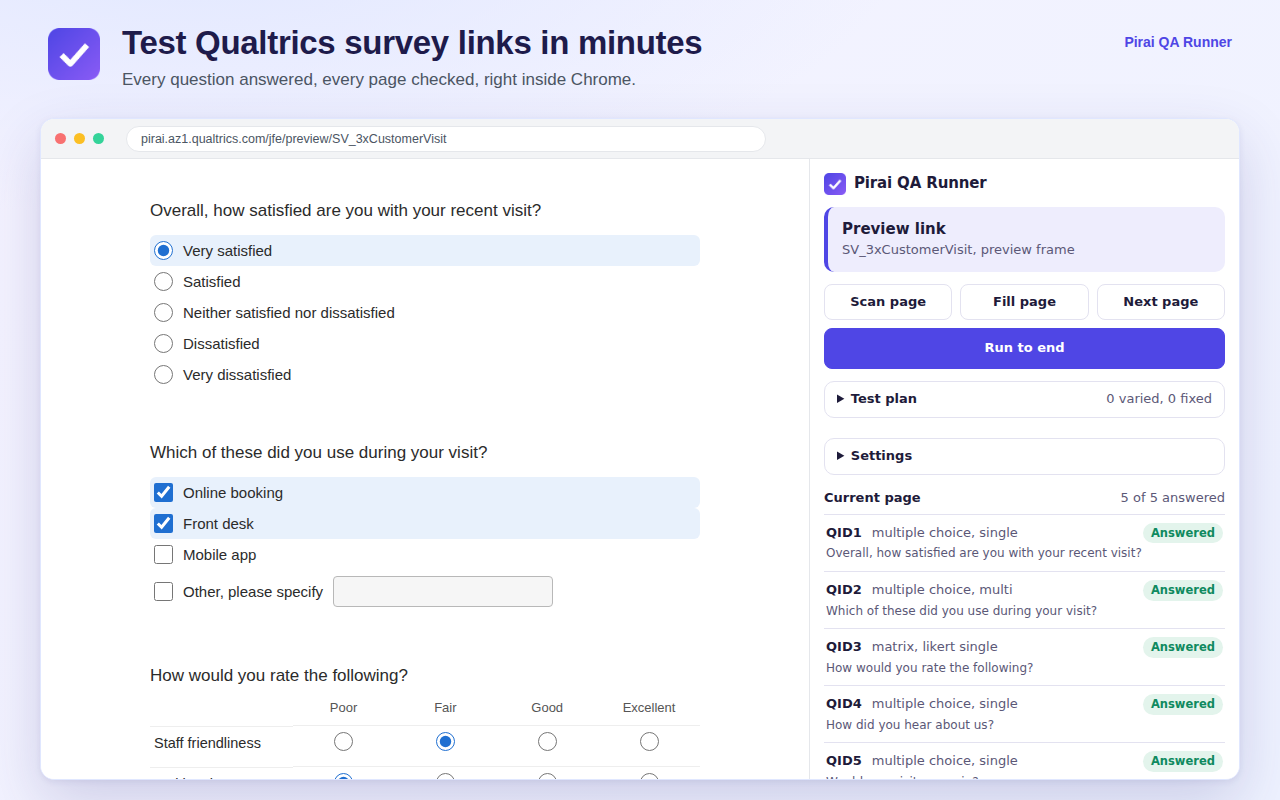This screenshot has width=1280, height=800.
Task: Click the Answered badge for QID4
Action: pyautogui.click(x=1183, y=704)
